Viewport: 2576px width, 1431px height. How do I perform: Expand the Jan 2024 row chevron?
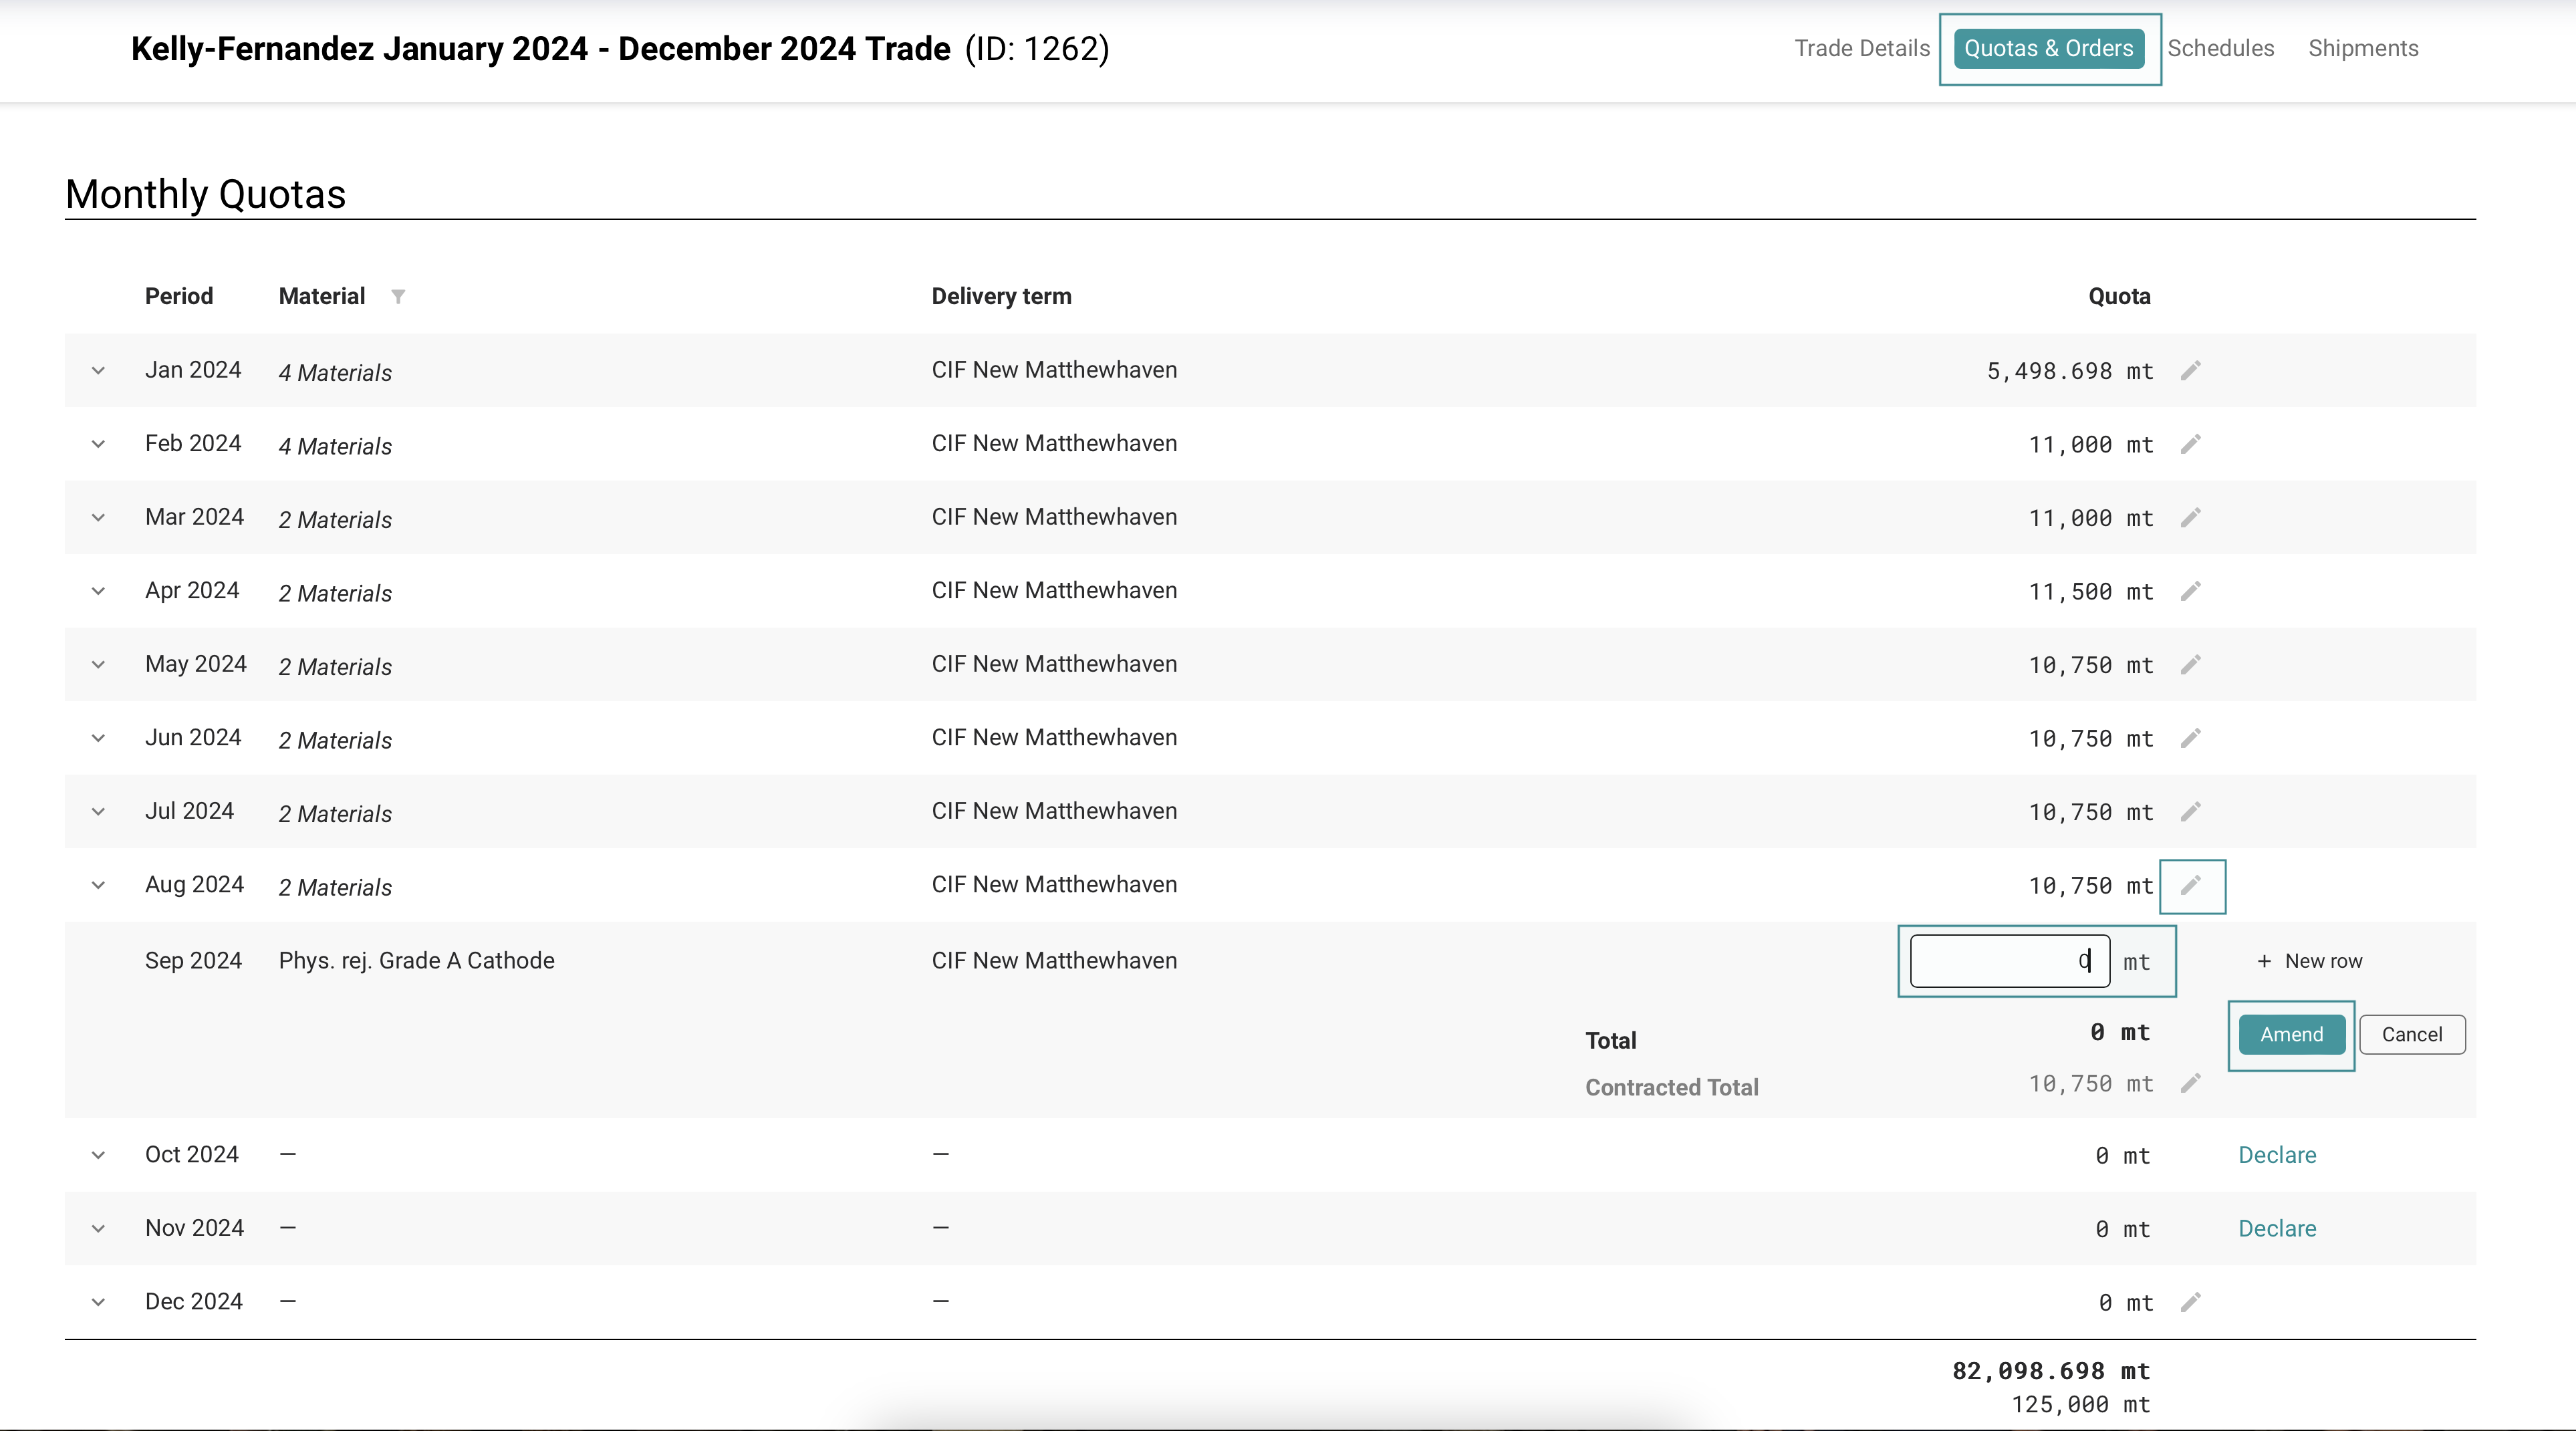click(98, 371)
